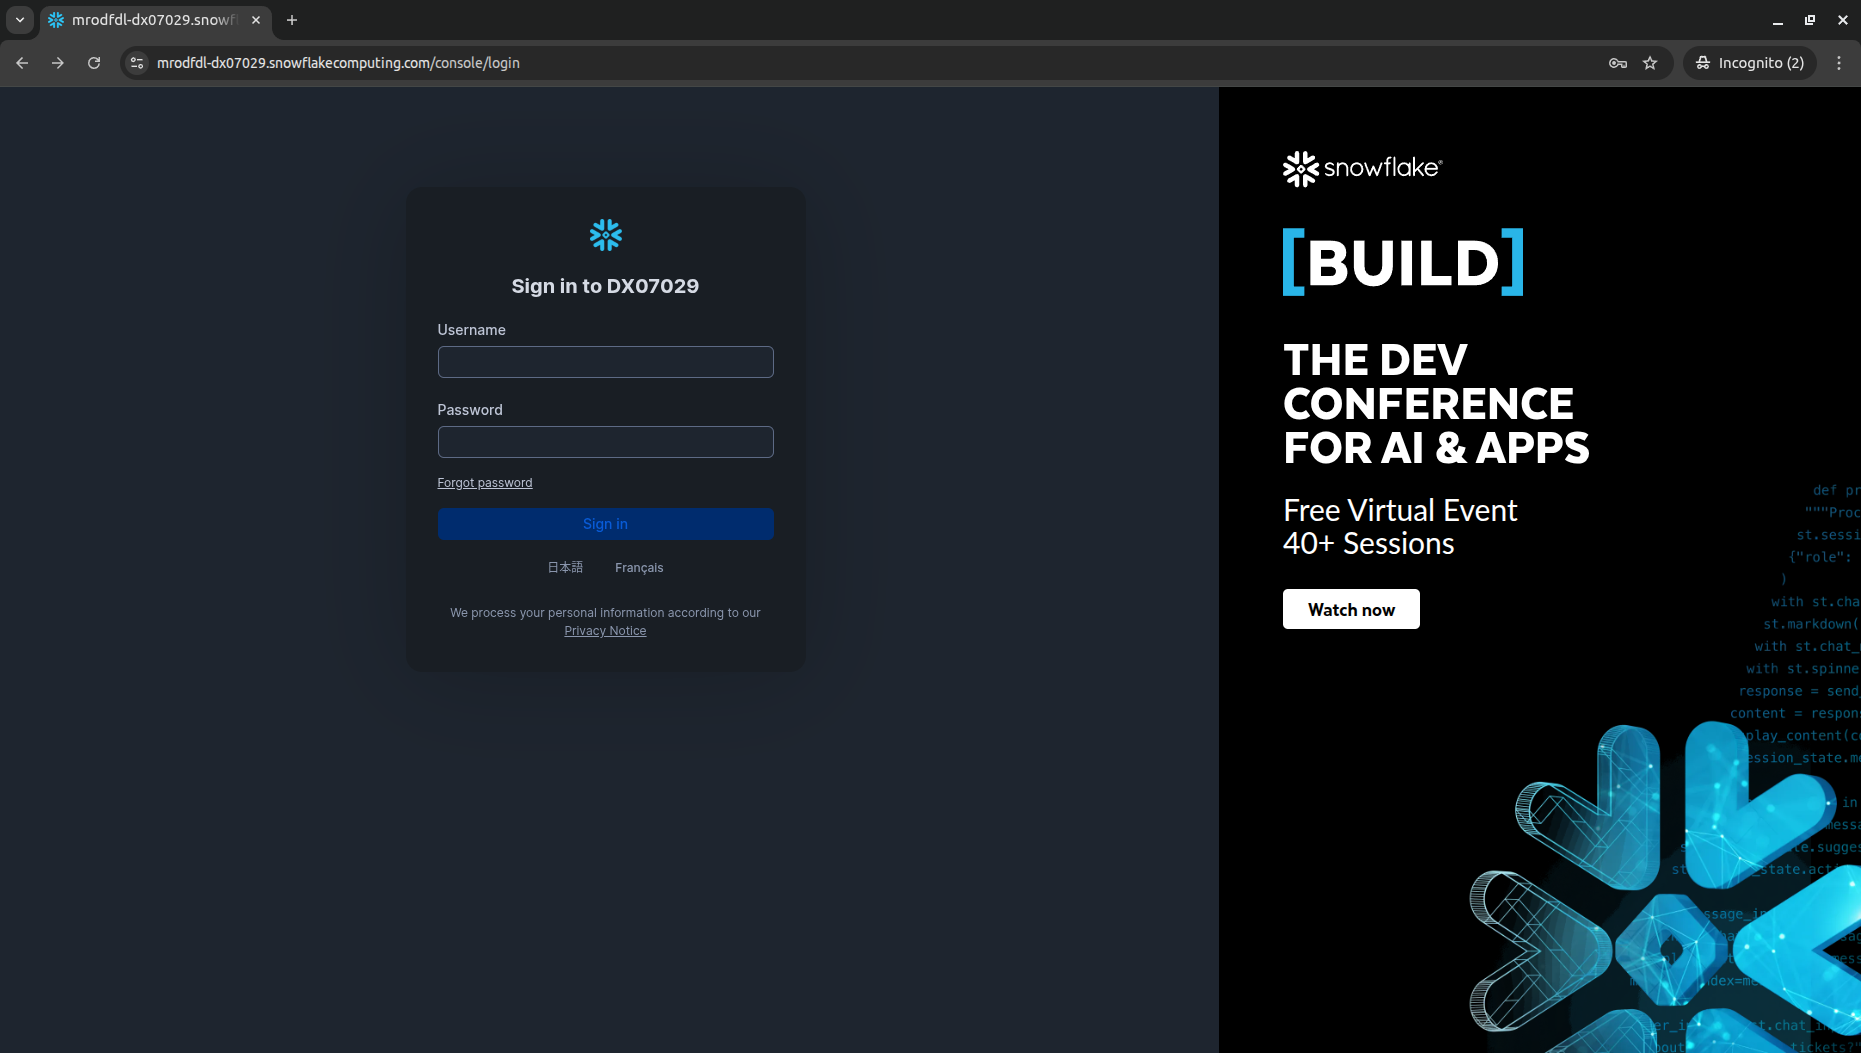1861x1053 pixels.
Task: Select the mrodfdl-dx07029 browser tab
Action: 155,20
